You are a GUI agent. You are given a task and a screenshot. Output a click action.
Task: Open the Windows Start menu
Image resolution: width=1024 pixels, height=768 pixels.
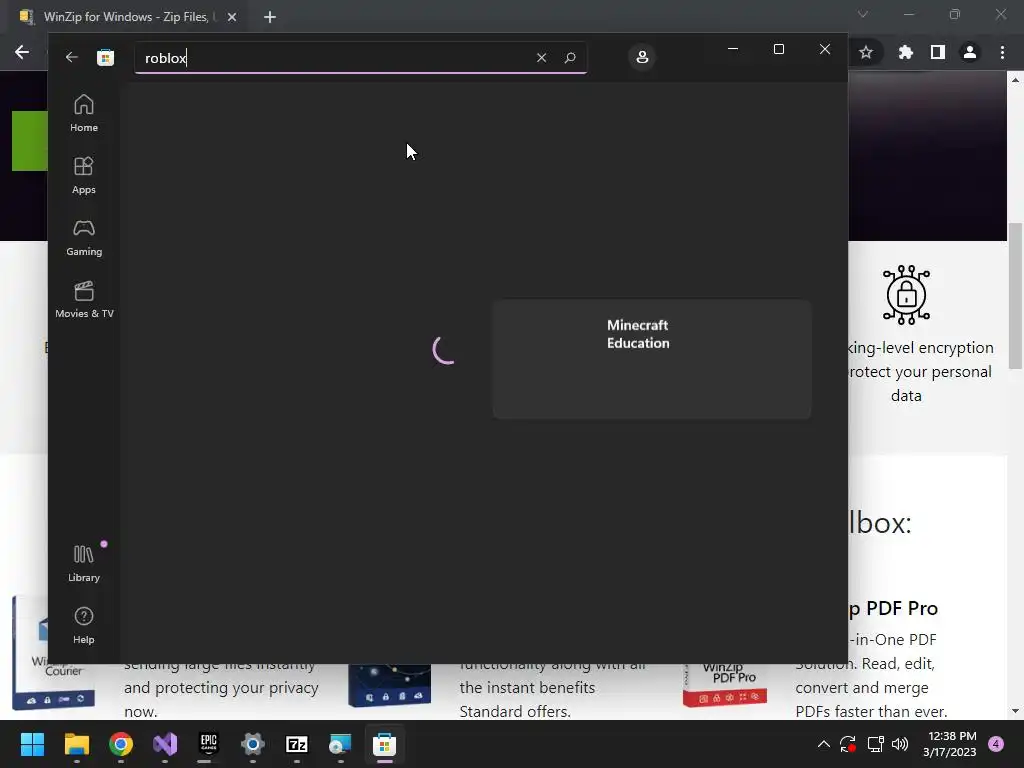[x=32, y=744]
